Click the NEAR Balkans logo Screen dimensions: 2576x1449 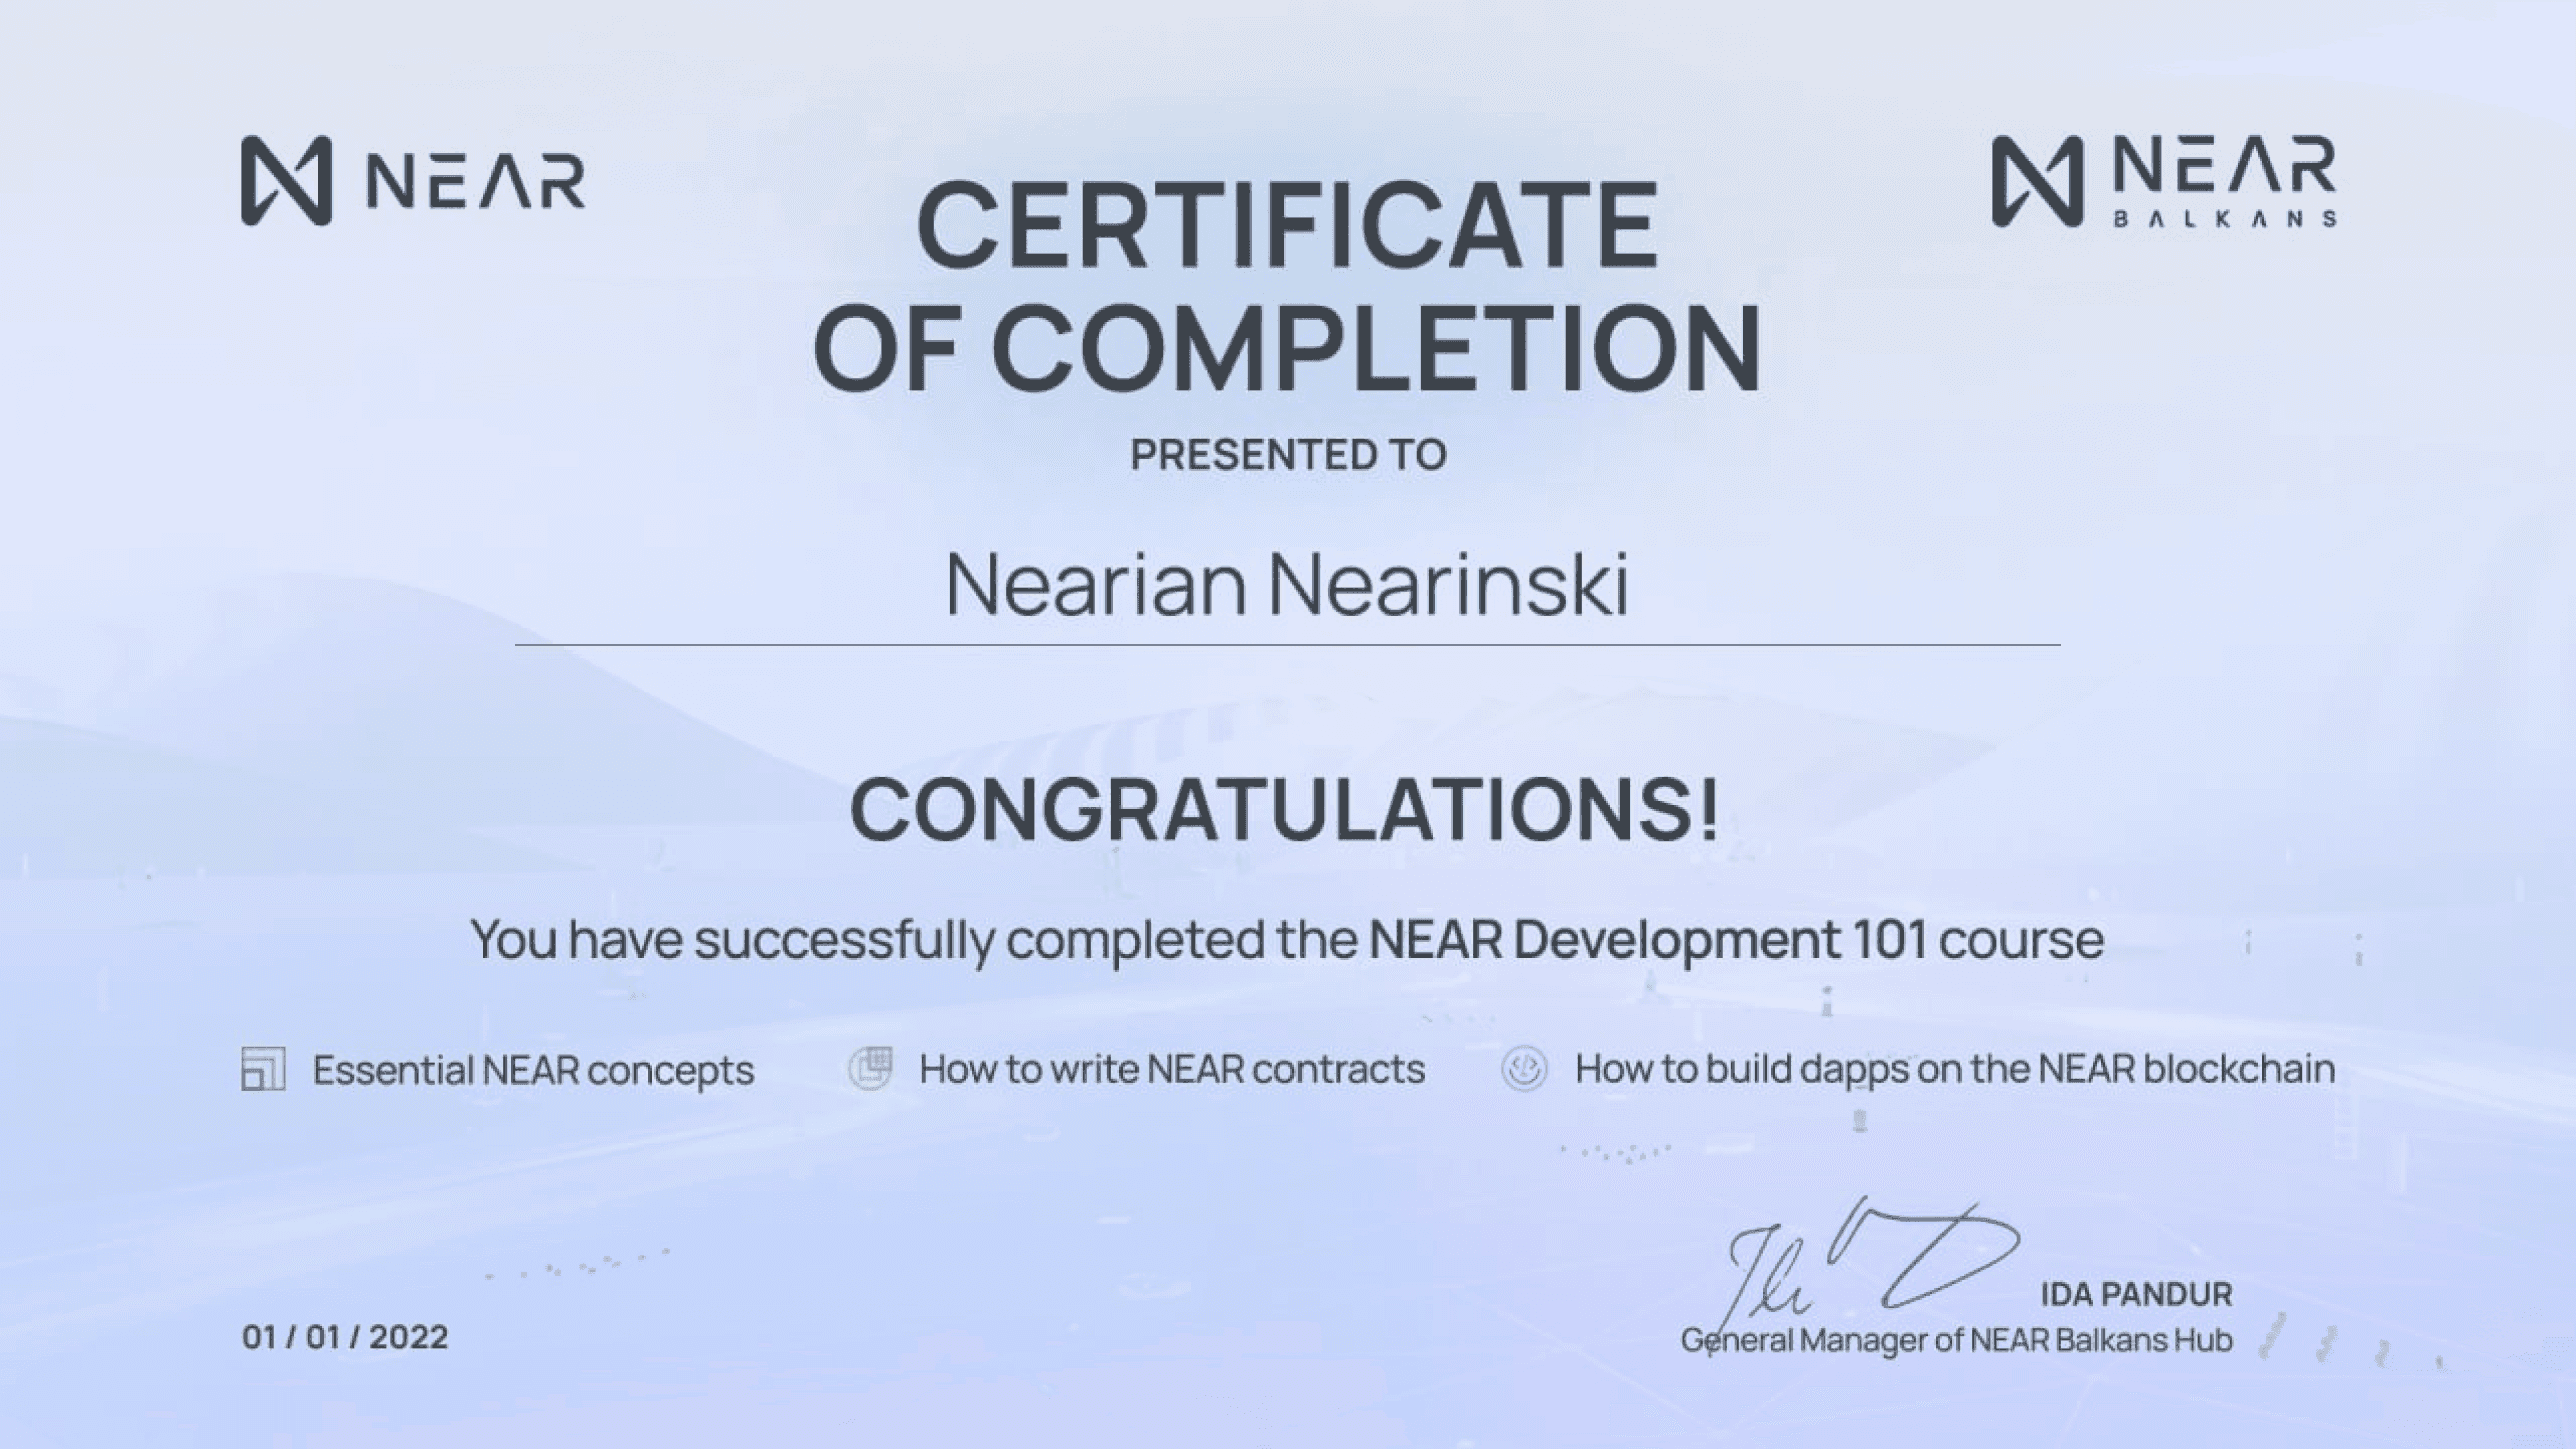click(x=2038, y=181)
